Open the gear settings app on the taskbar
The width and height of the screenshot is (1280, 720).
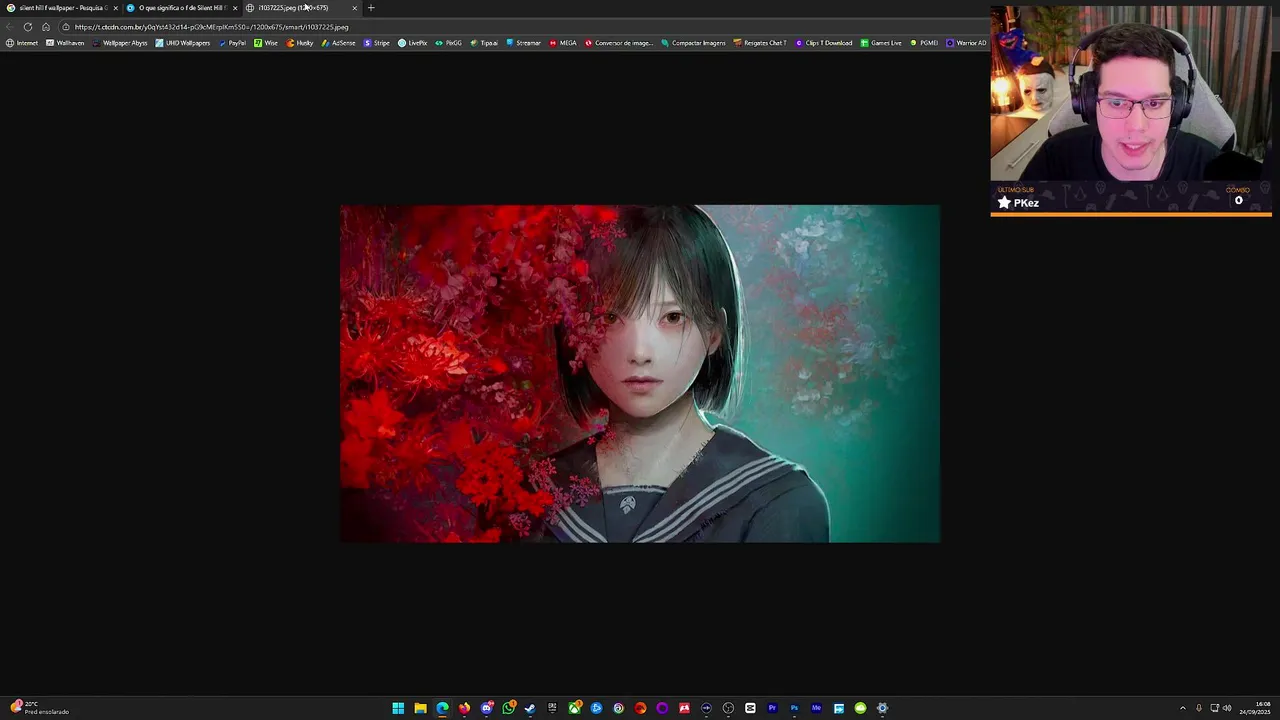(882, 708)
